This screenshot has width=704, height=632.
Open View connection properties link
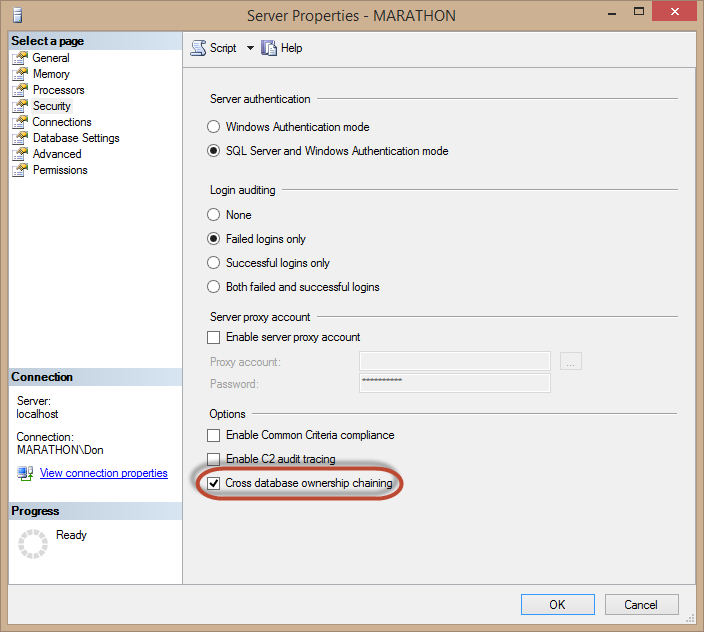(103, 473)
